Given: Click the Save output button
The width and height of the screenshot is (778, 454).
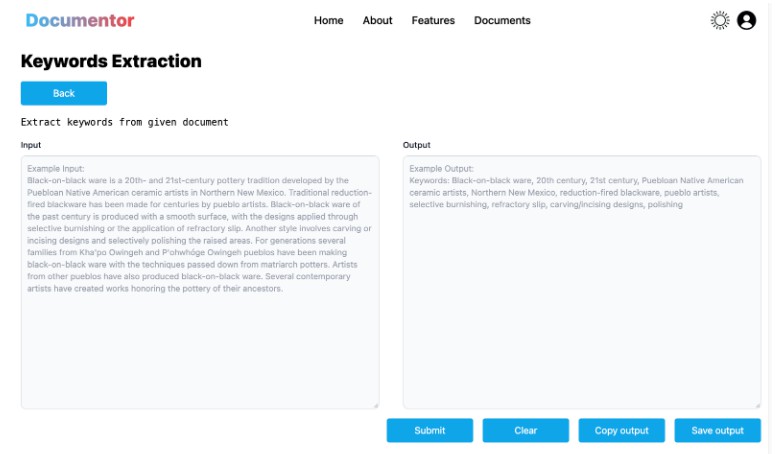Looking at the screenshot, I should click(717, 430).
